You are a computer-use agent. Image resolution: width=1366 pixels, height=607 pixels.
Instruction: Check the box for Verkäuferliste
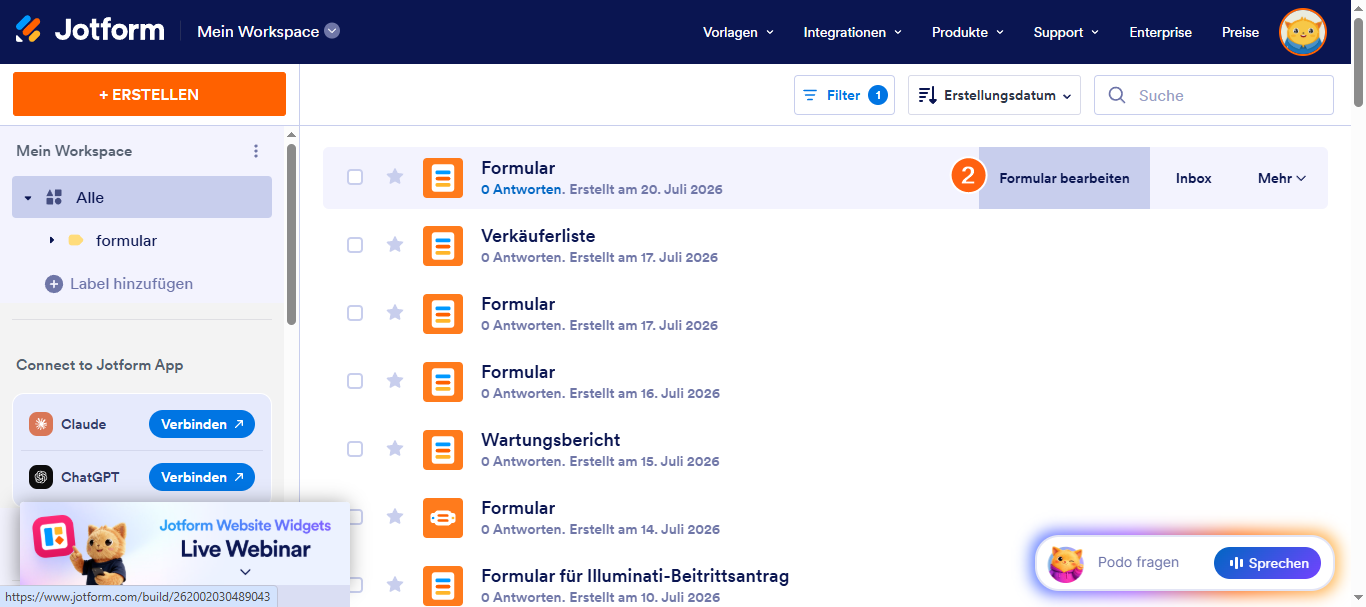coord(355,245)
